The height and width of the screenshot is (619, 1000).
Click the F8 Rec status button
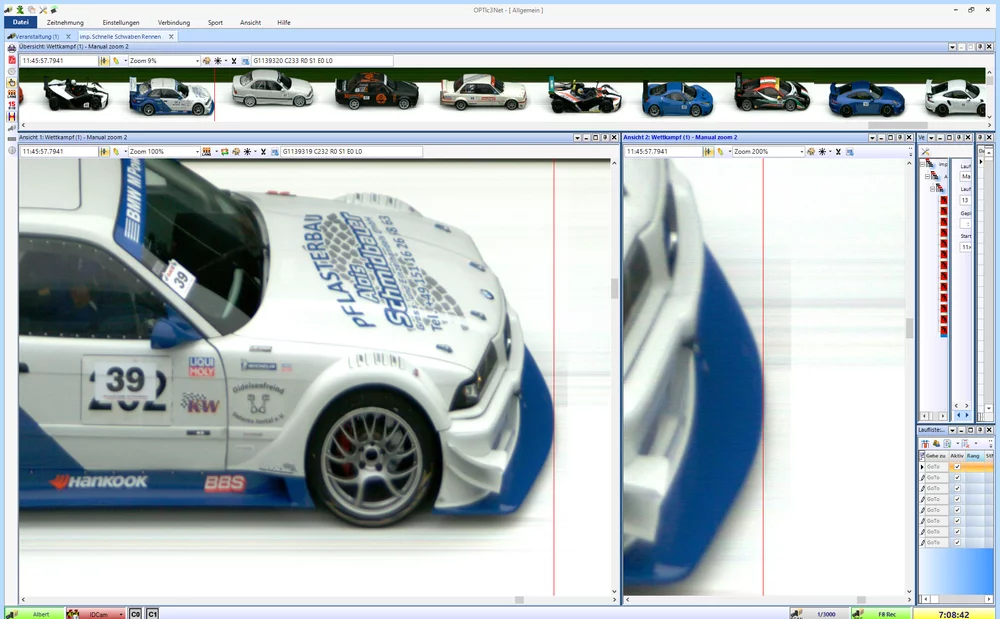click(883, 614)
